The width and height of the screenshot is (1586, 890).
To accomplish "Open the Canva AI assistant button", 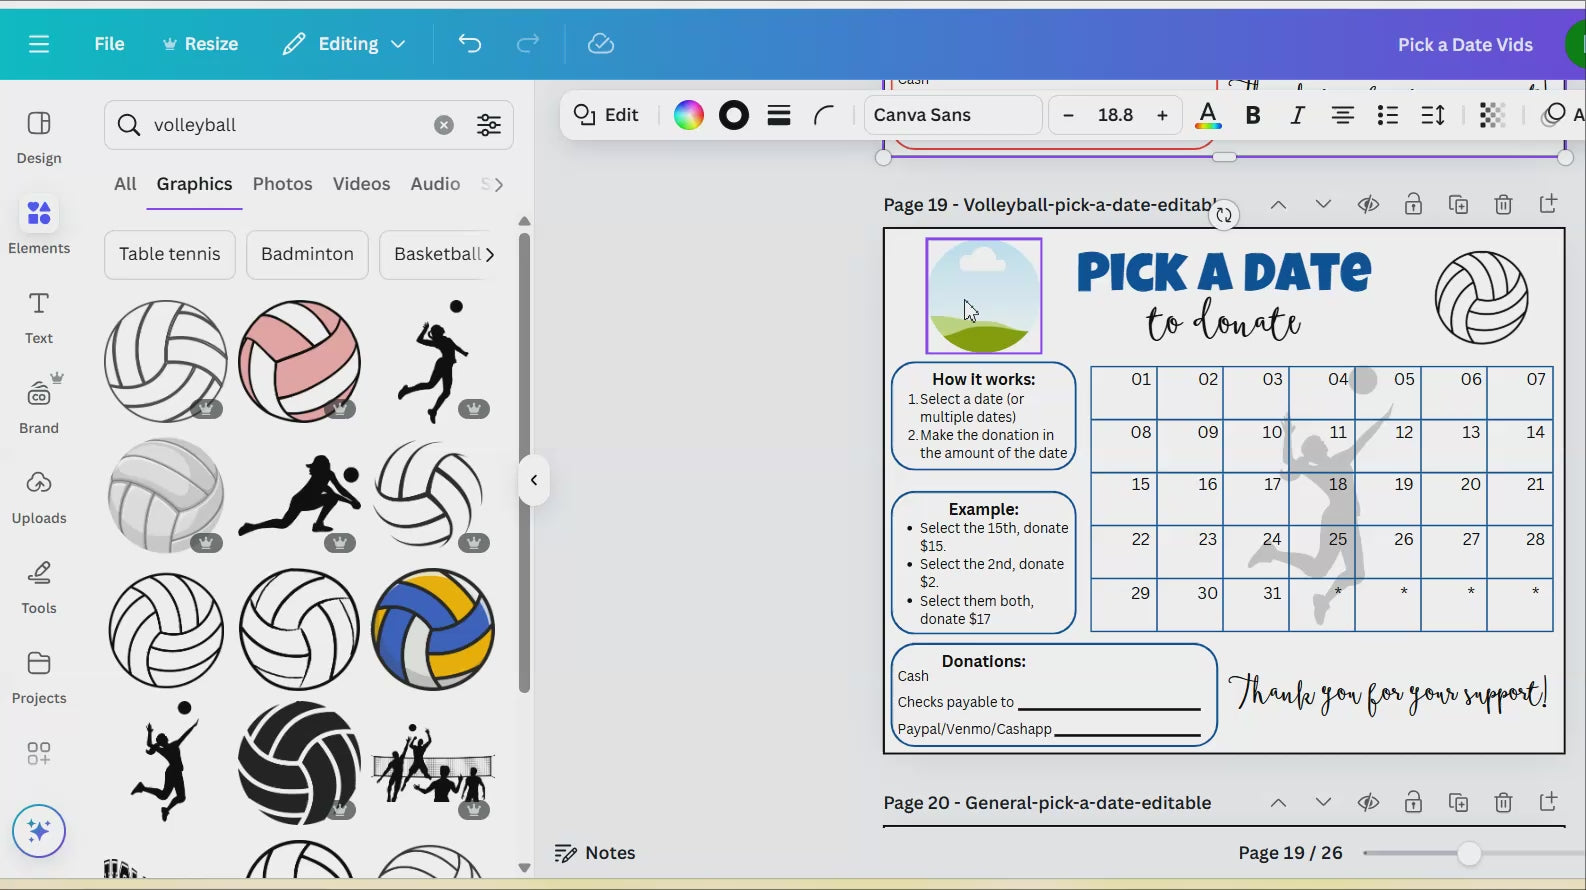I will 39,831.
